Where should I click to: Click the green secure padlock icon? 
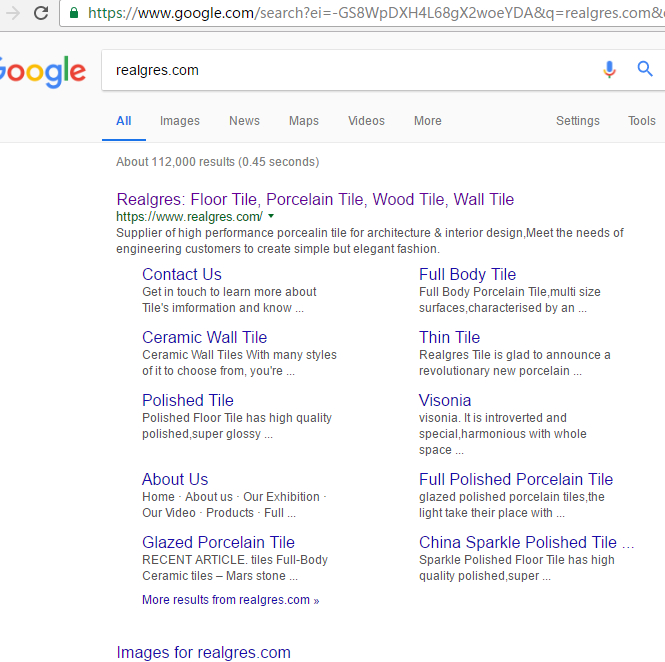coord(74,13)
